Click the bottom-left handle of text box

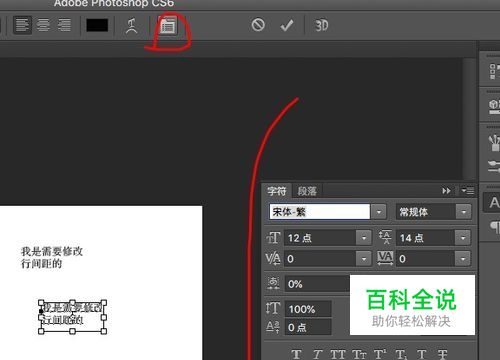[x=41, y=331]
